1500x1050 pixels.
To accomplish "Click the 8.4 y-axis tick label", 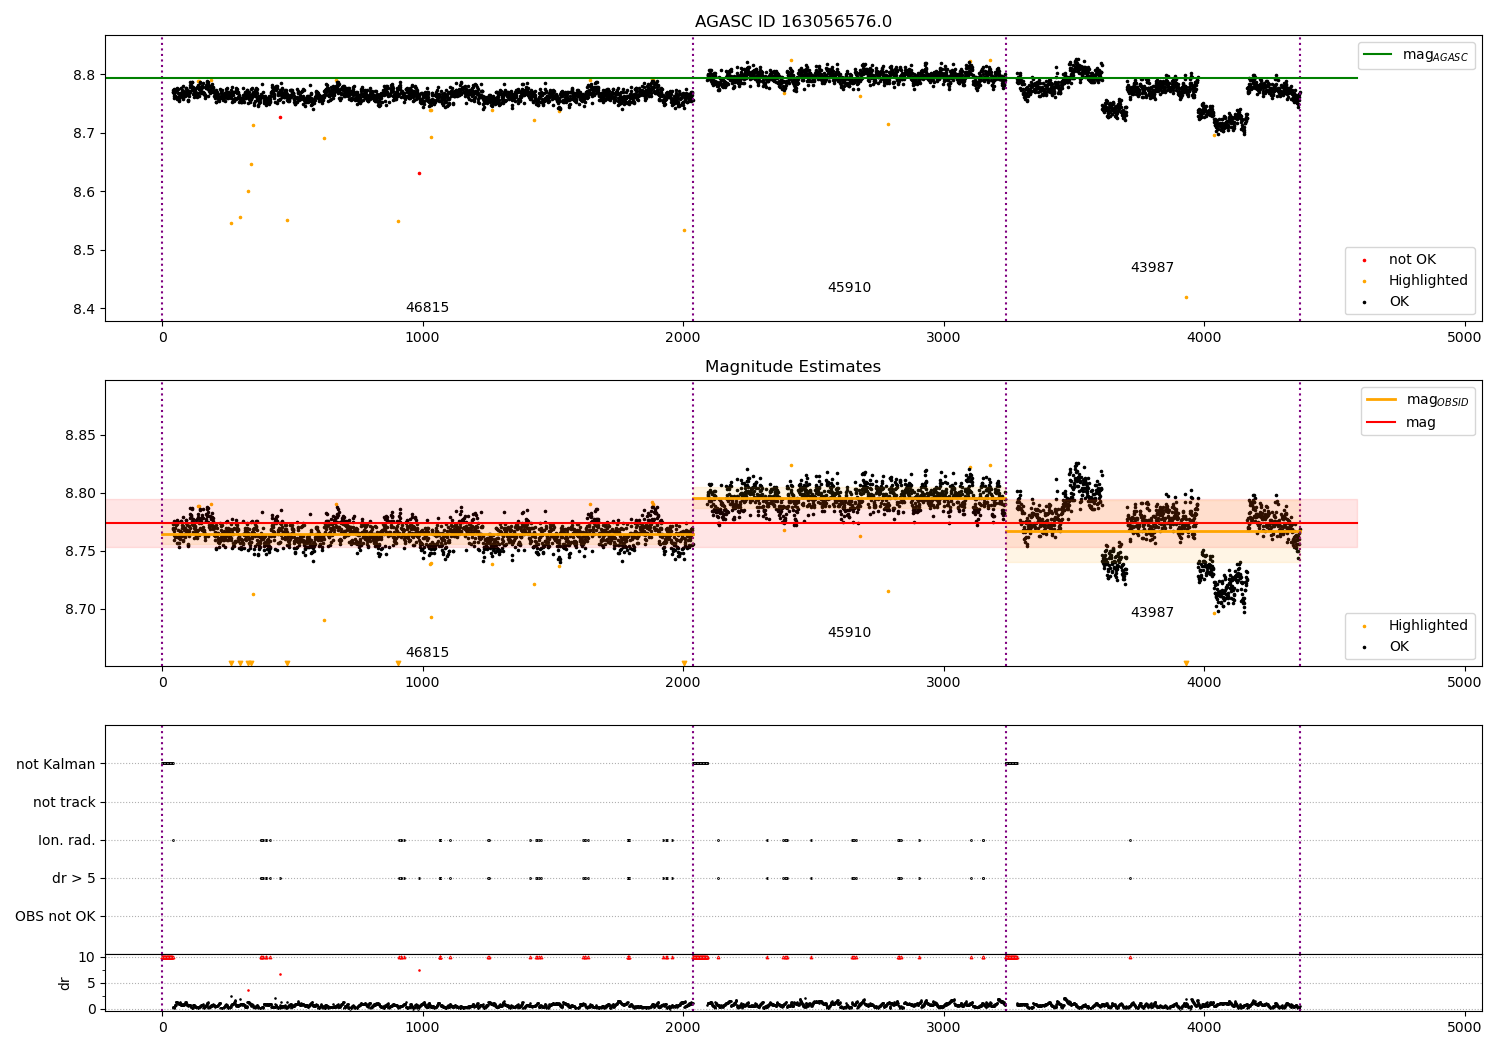I will 84,309.
